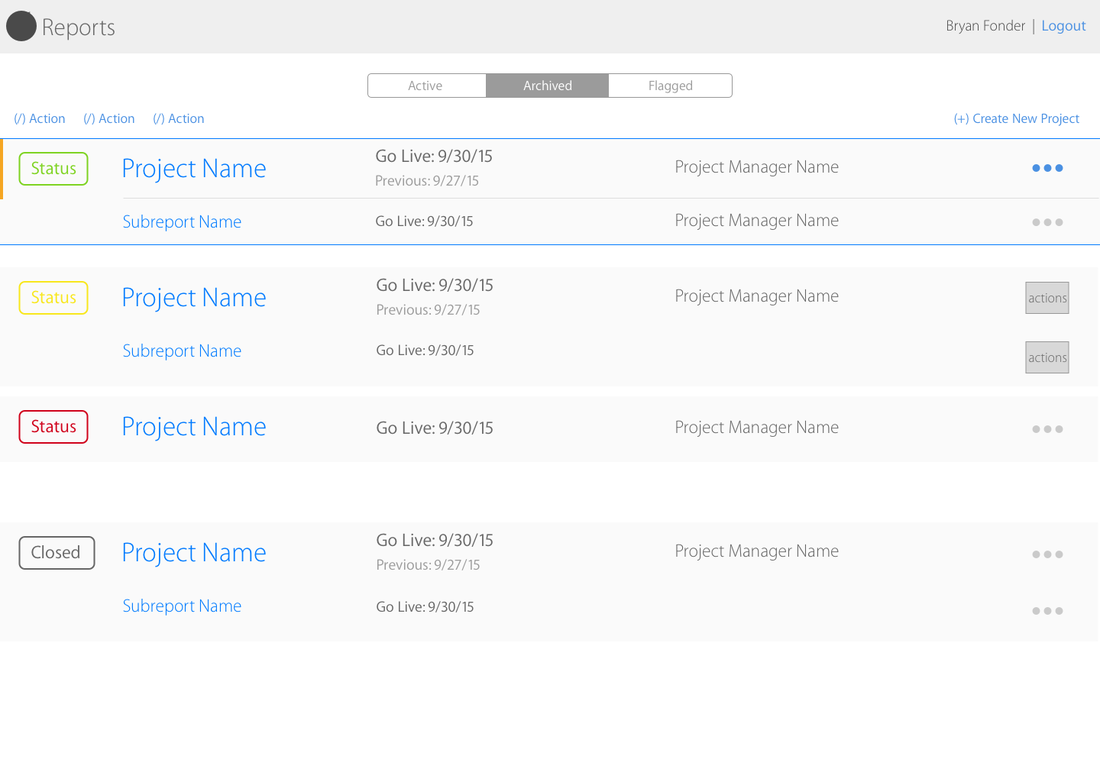Screen dimensions: 1100x782
Task: Click Project Manager Name in green Status project row
Action: [x=756, y=168]
